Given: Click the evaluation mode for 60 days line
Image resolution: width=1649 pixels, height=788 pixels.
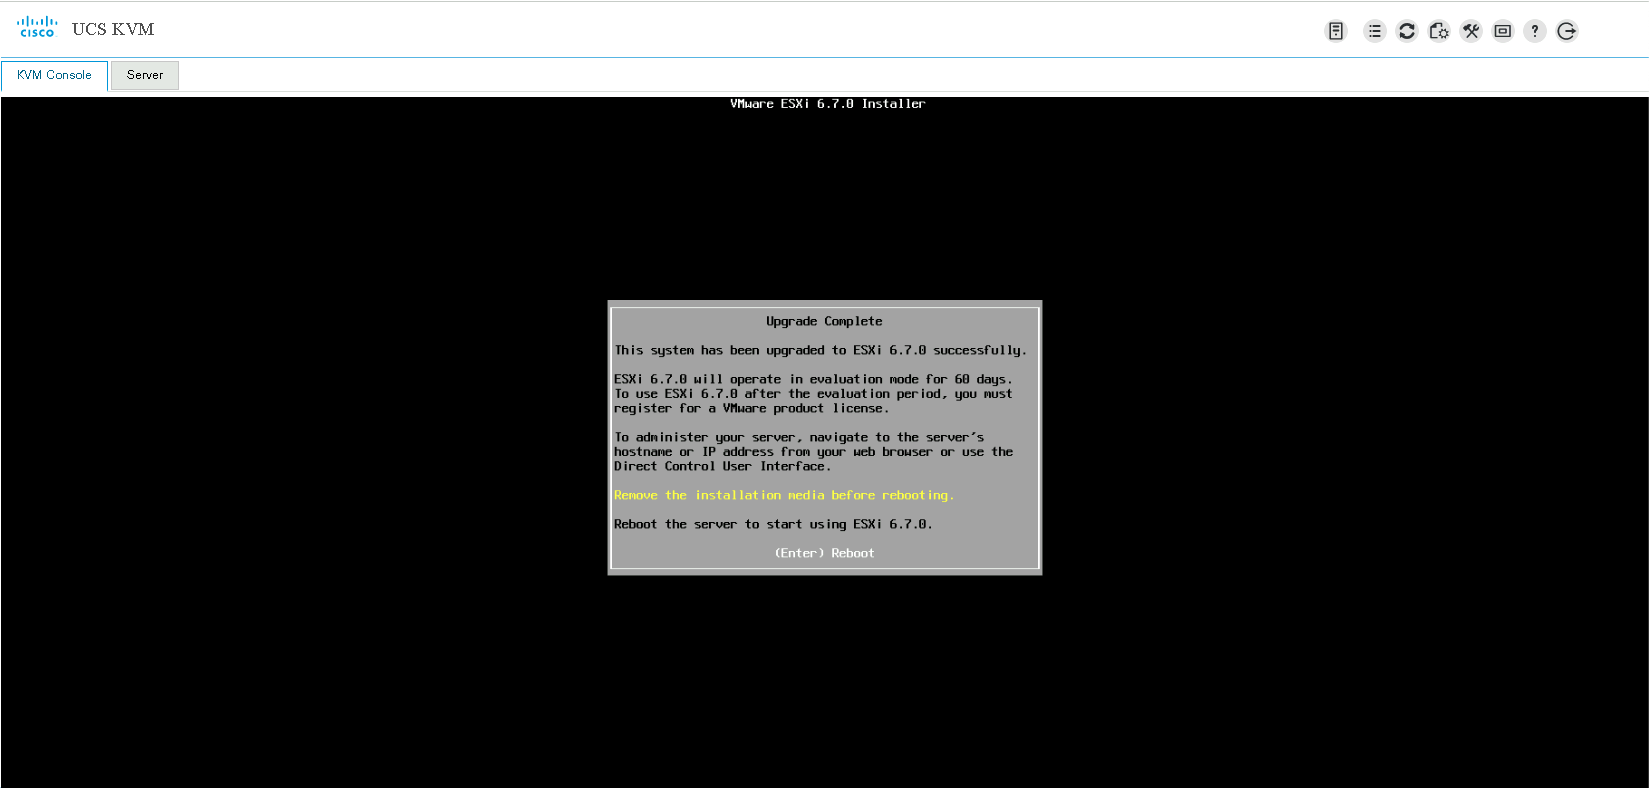Looking at the screenshot, I should 812,379.
